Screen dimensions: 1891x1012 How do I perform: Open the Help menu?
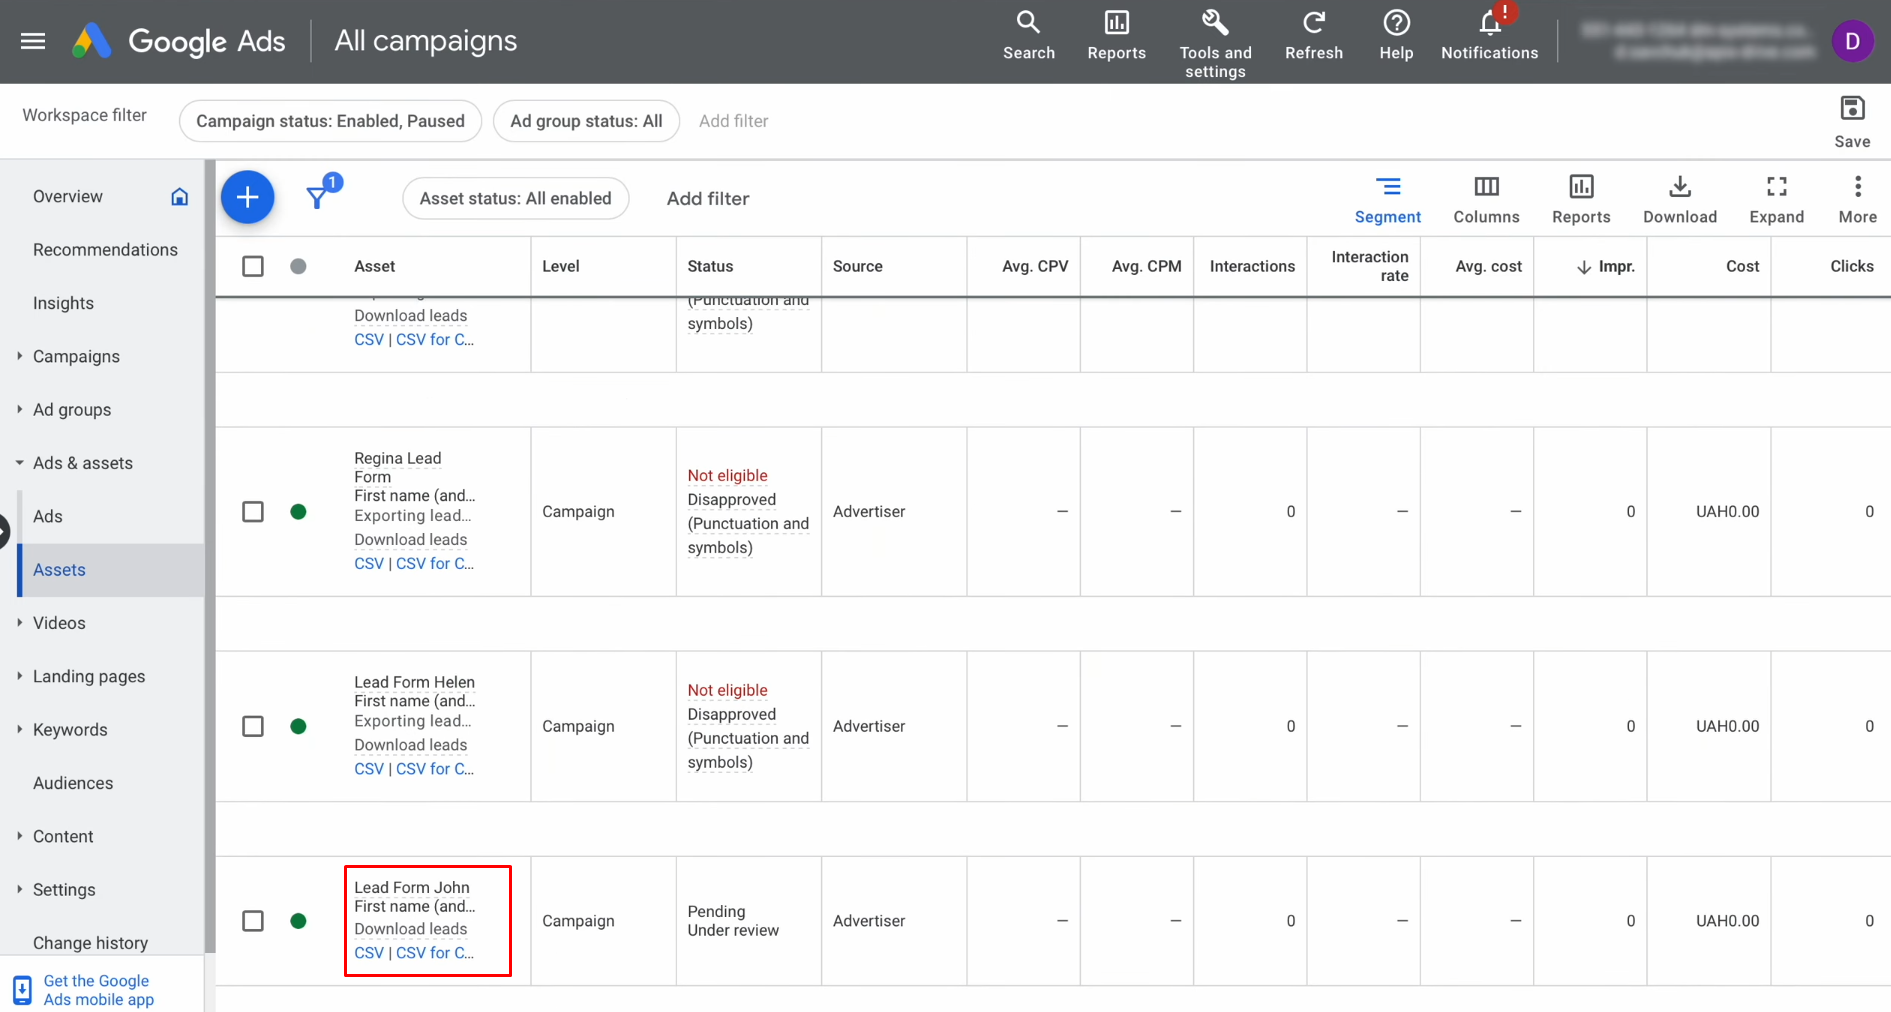pyautogui.click(x=1396, y=36)
